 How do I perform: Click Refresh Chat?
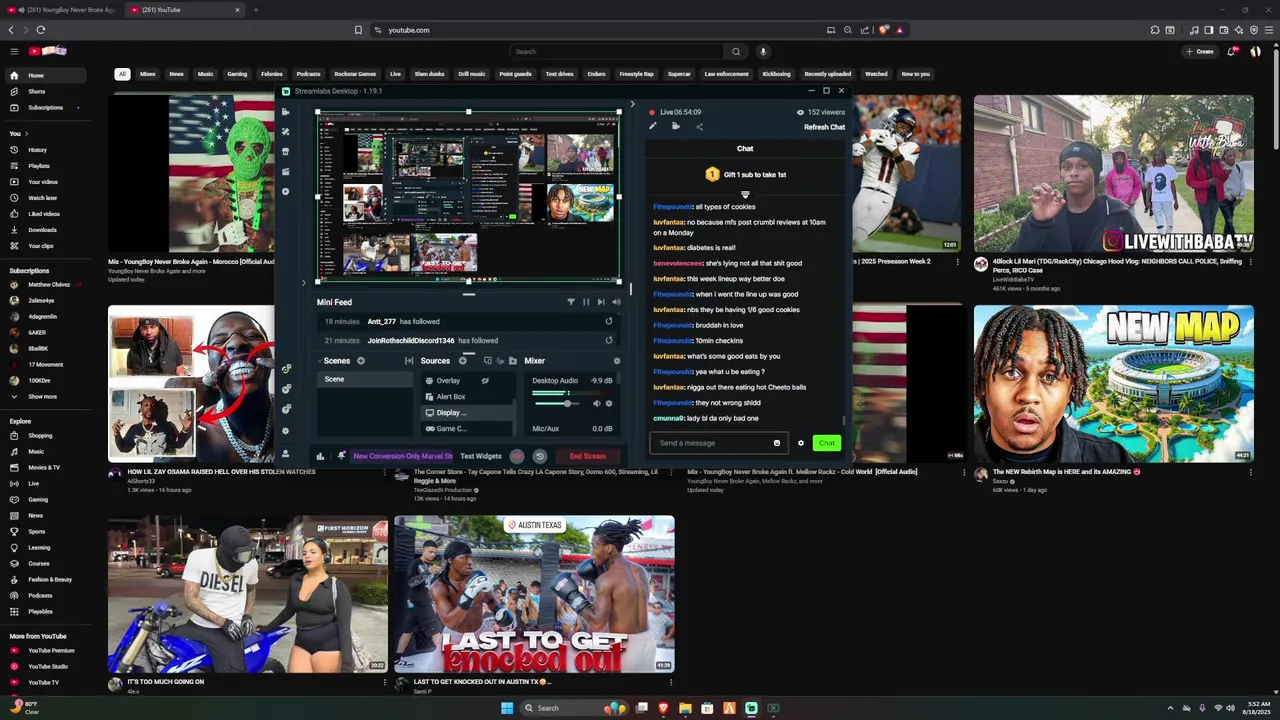click(824, 127)
